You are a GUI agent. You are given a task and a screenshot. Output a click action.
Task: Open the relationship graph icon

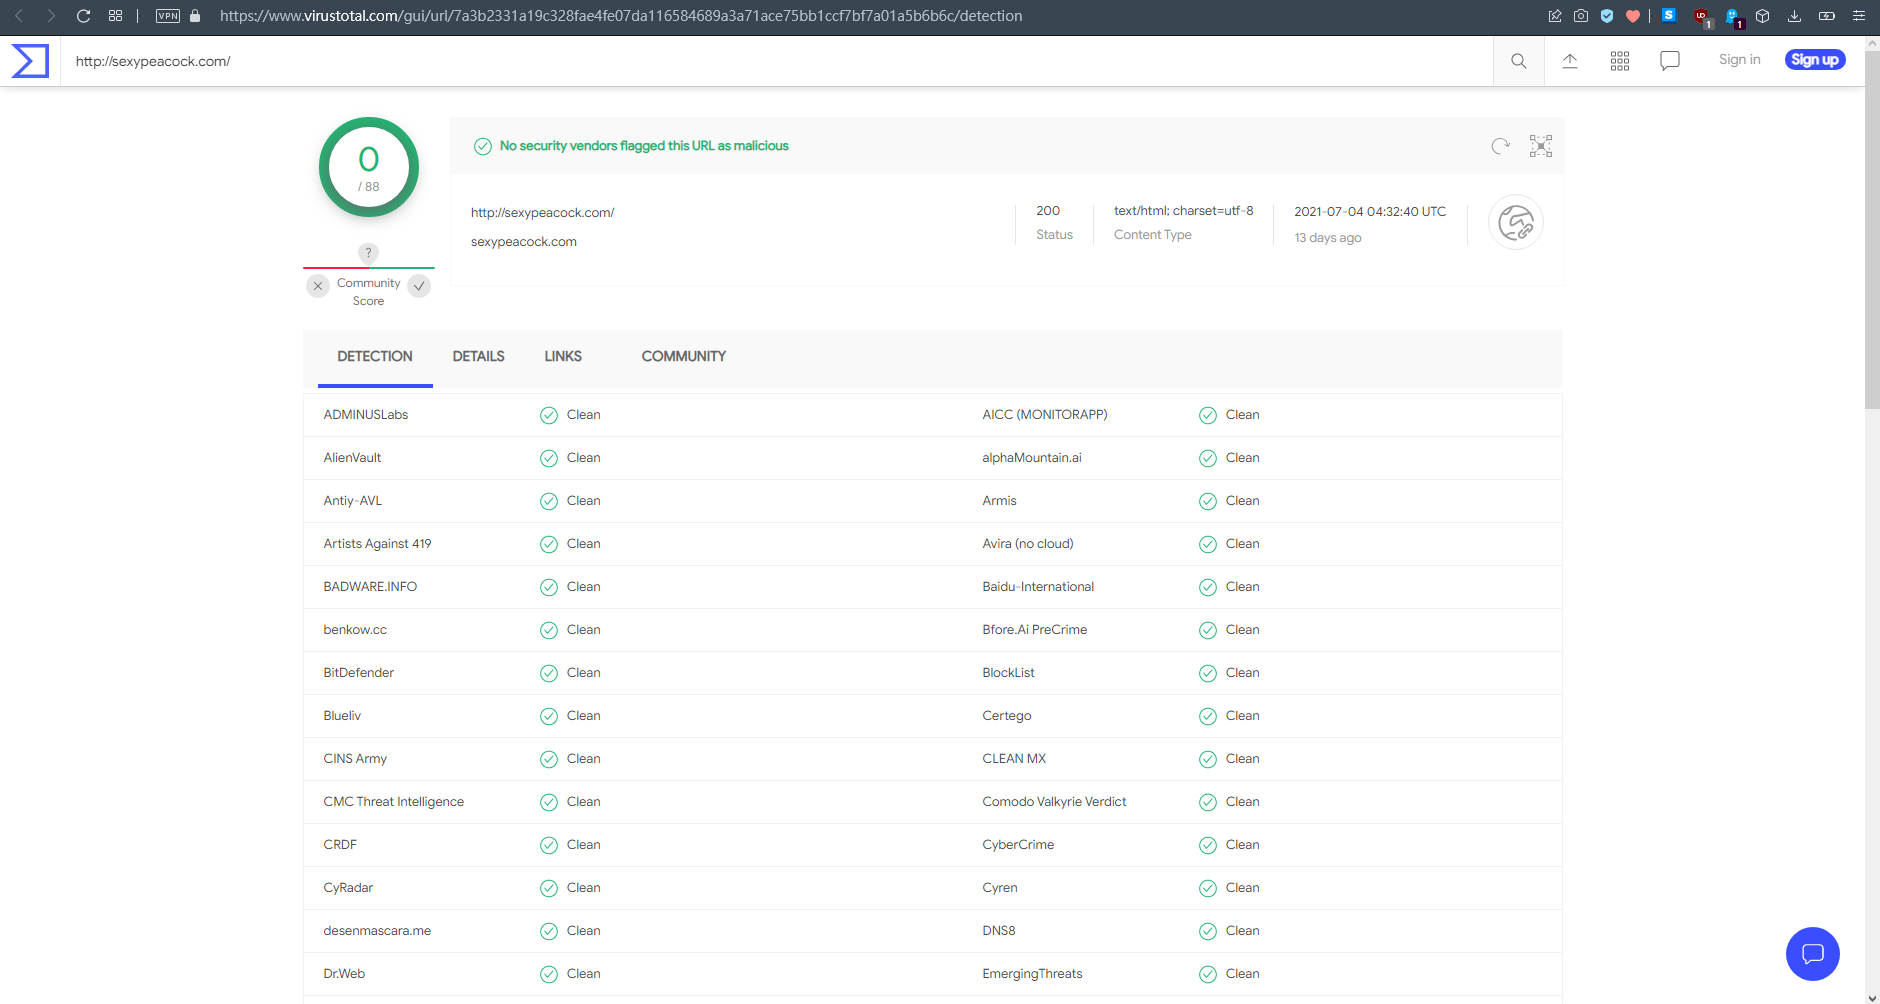pos(1541,146)
